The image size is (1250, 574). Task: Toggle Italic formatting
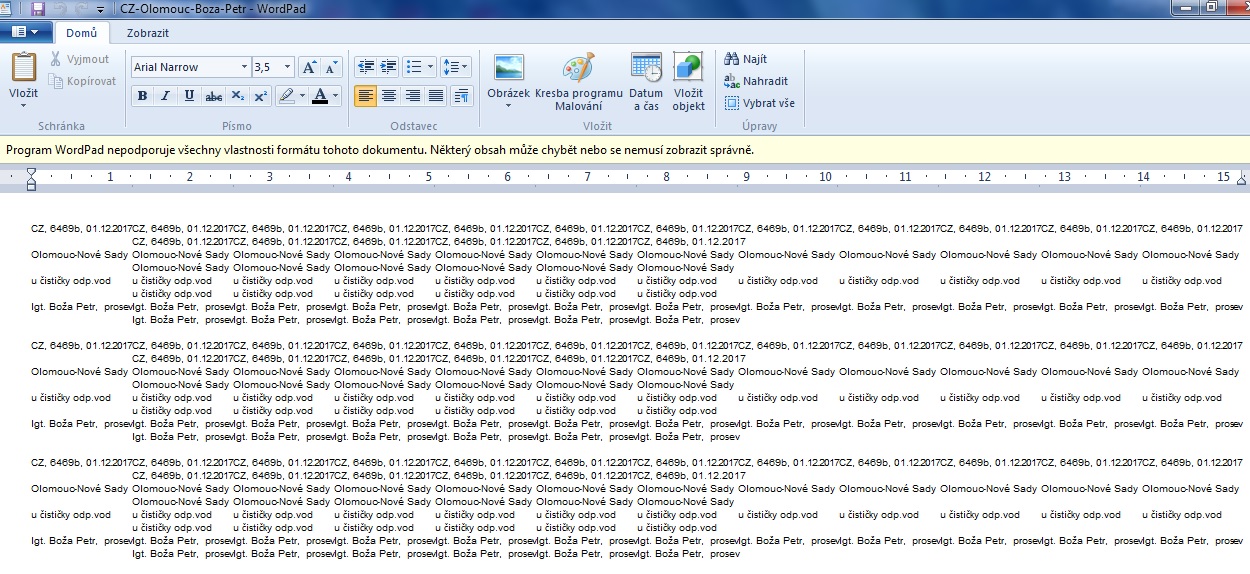coord(165,96)
